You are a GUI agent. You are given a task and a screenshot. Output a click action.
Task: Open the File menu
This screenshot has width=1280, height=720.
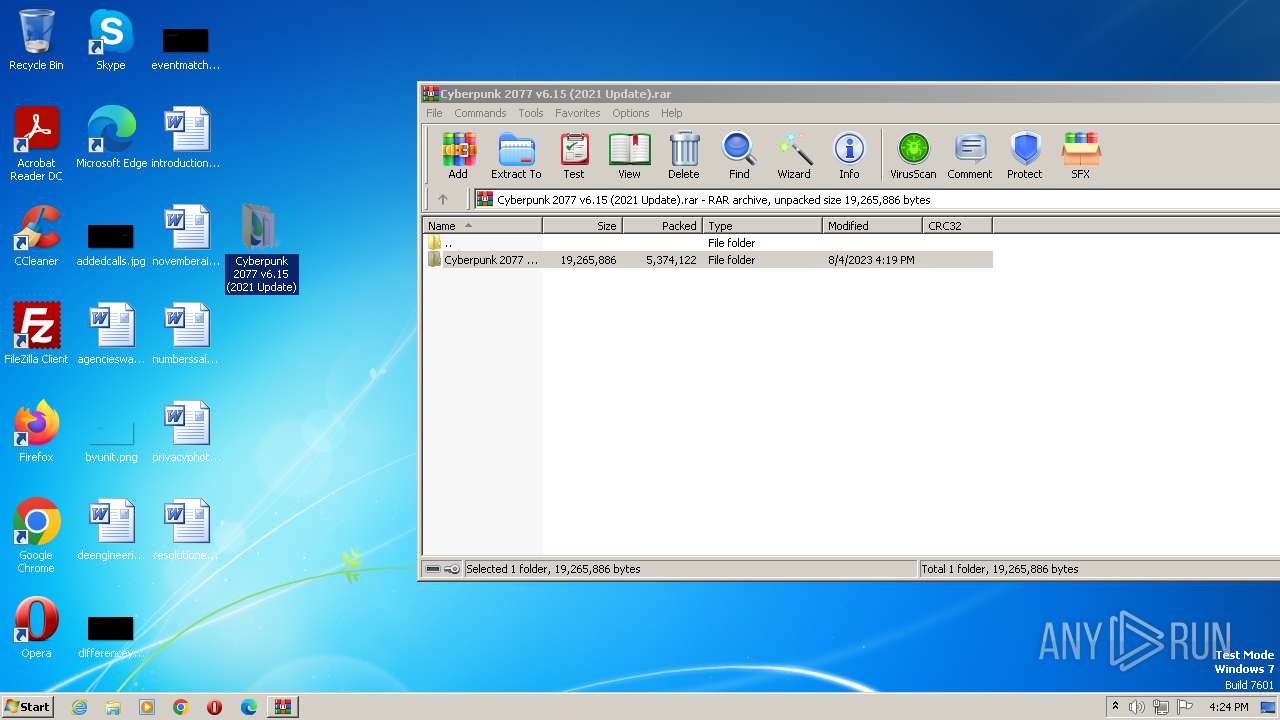pyautogui.click(x=434, y=113)
